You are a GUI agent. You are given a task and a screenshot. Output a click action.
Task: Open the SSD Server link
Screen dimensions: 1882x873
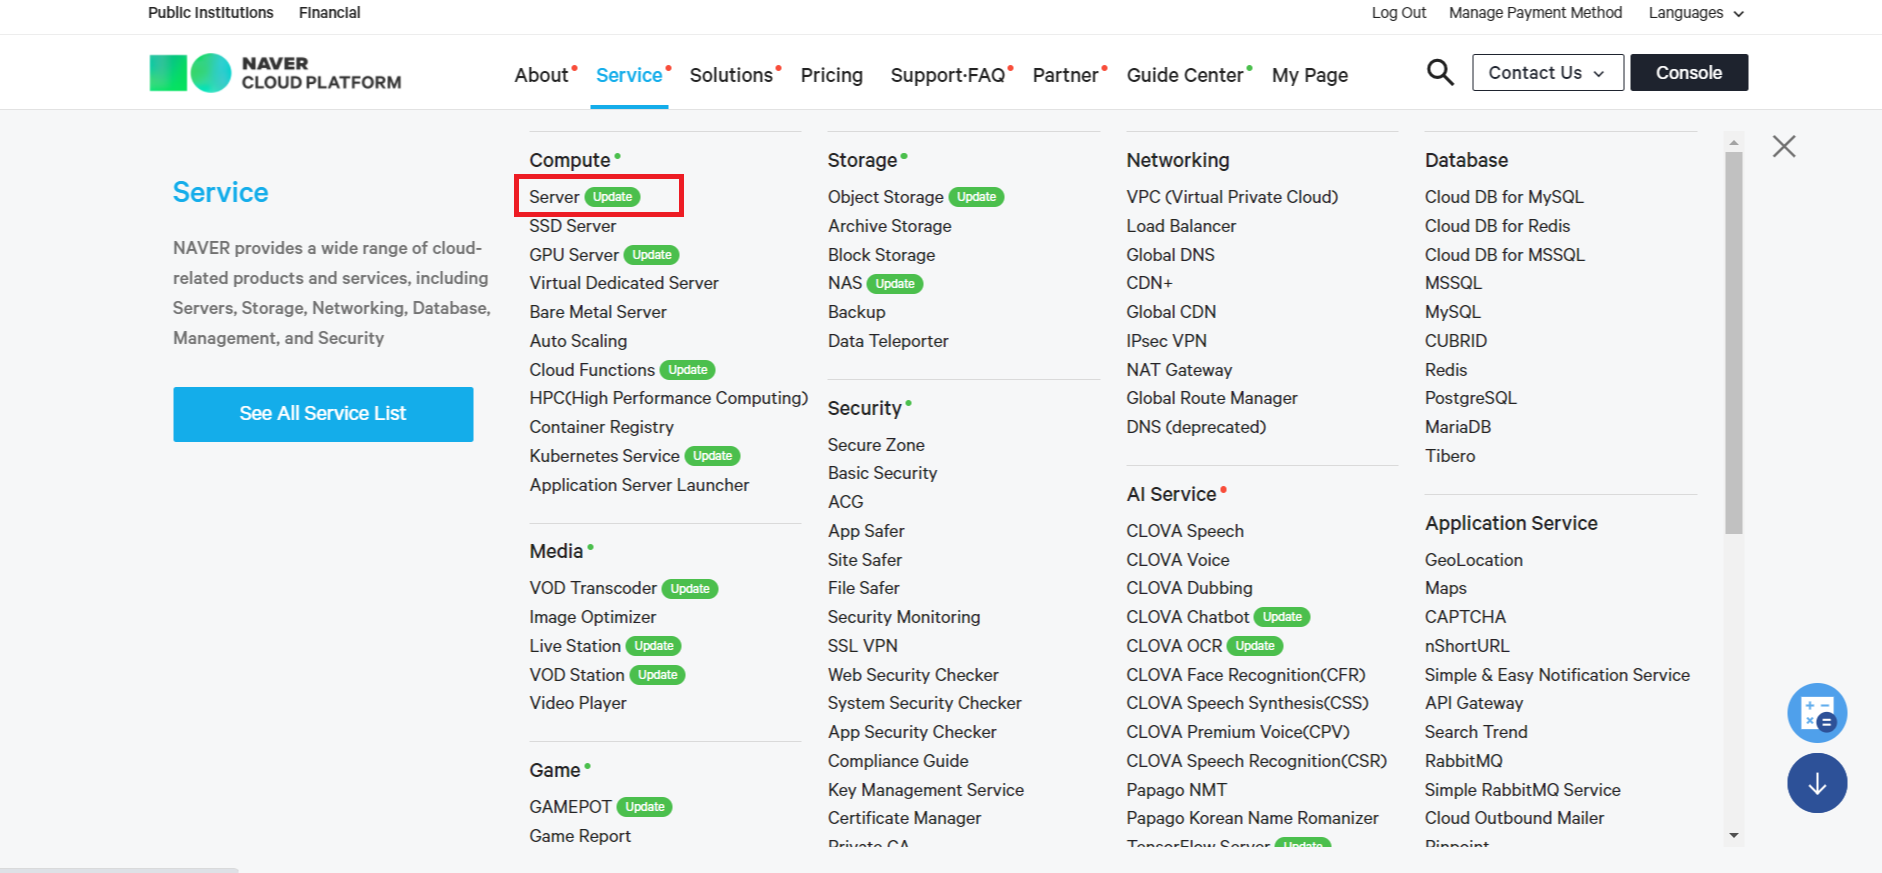pyautogui.click(x=572, y=226)
